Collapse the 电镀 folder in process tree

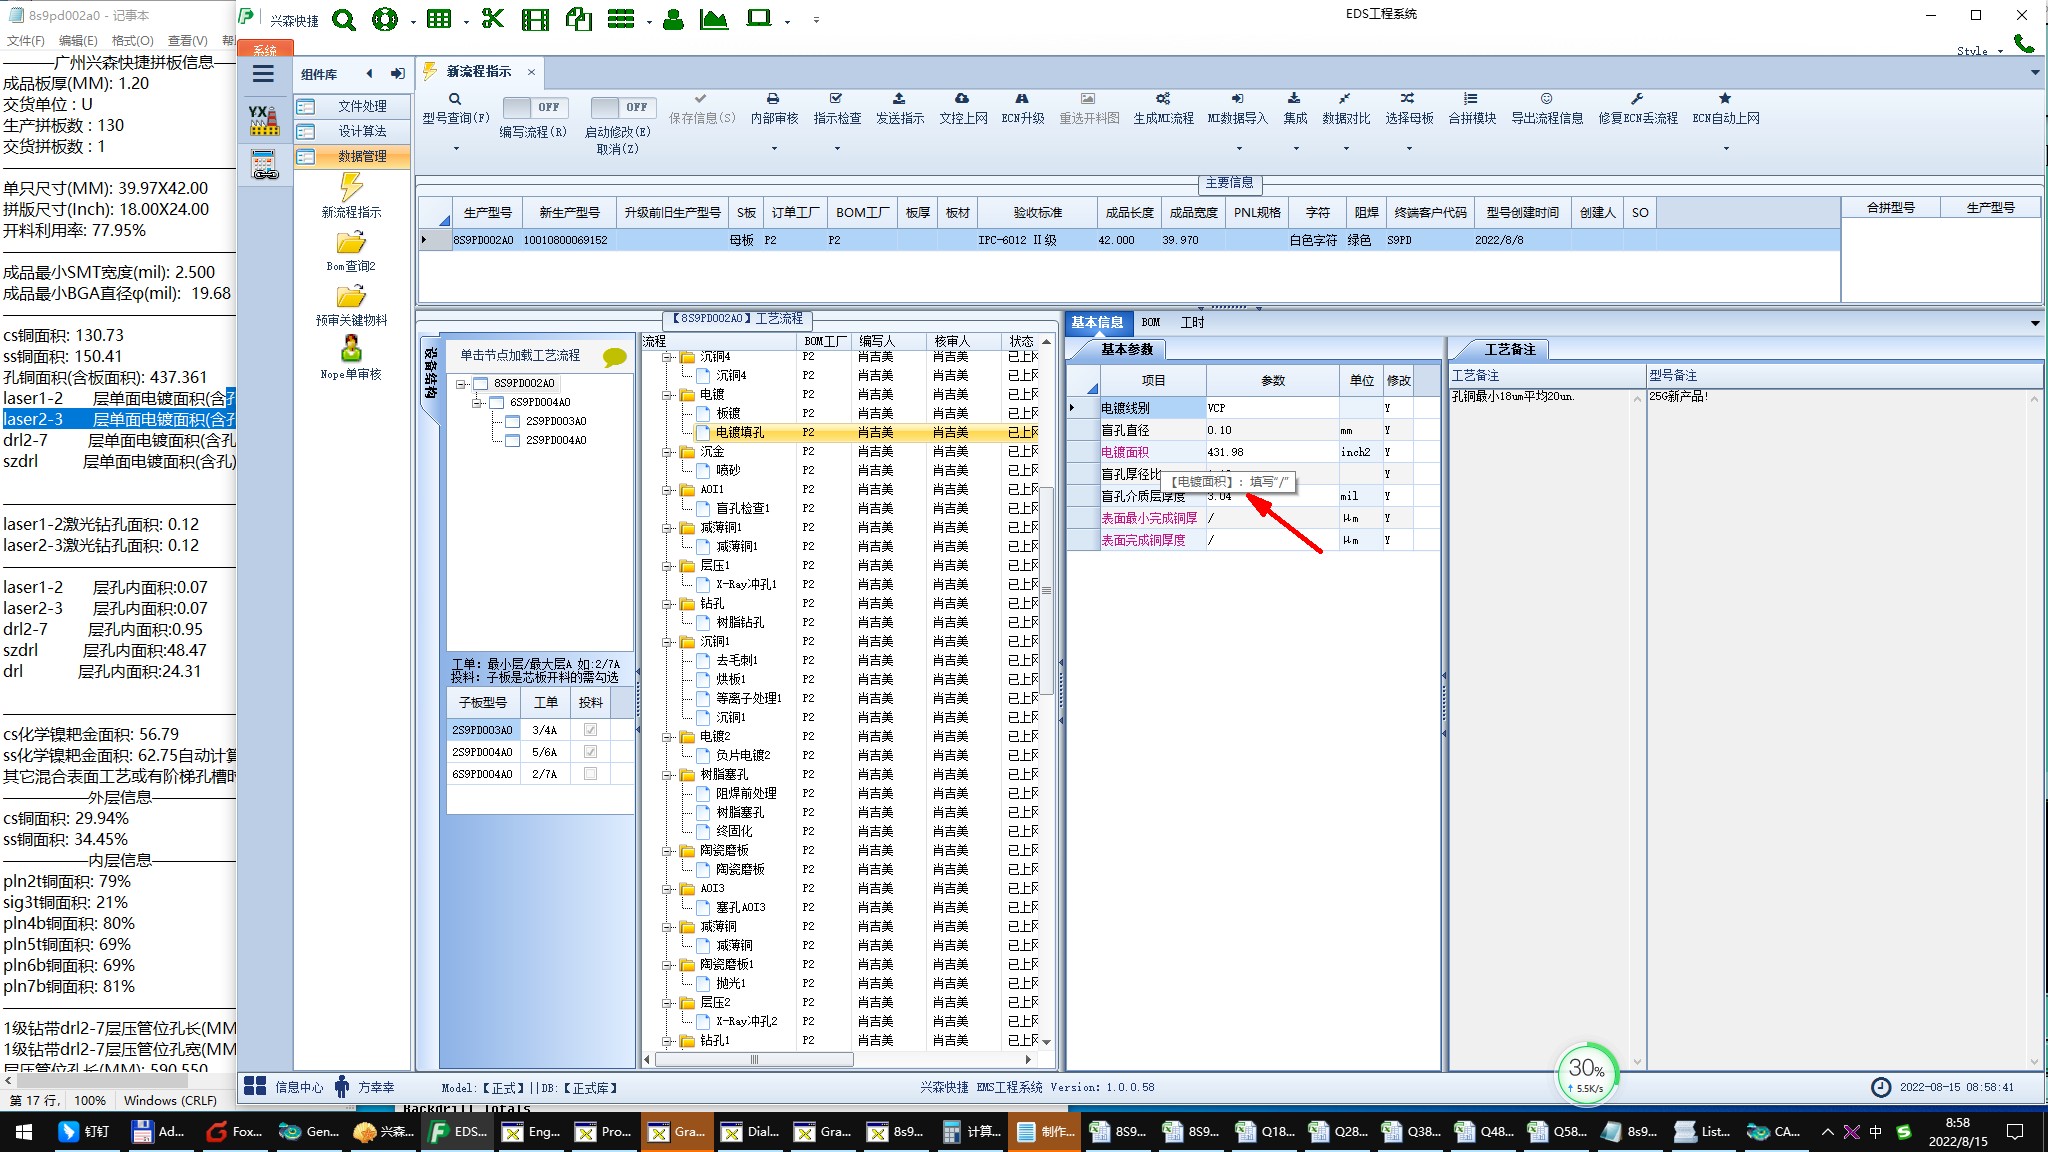click(x=667, y=395)
